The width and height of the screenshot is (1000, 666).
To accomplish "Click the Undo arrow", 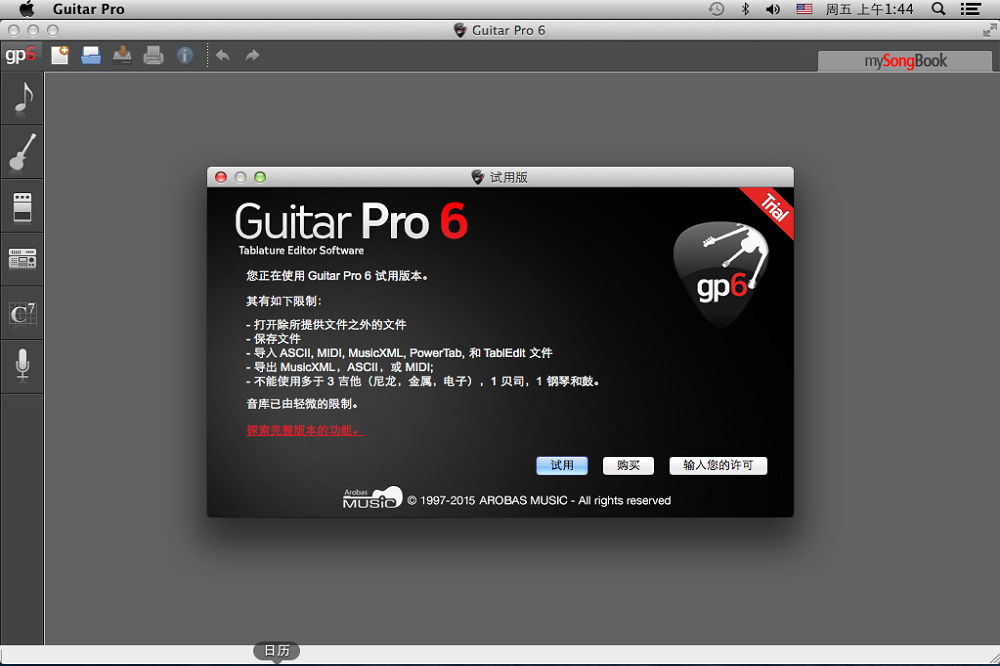I will tap(223, 56).
